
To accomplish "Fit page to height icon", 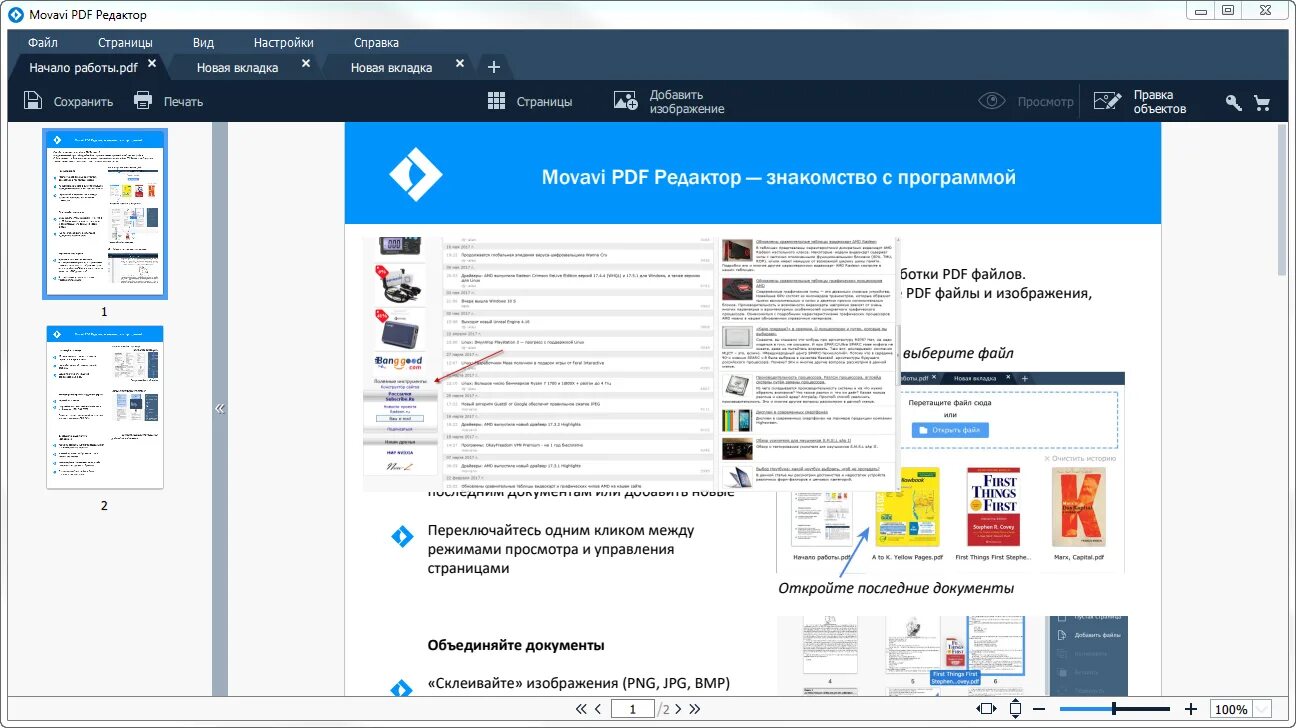I will 1016,709.
